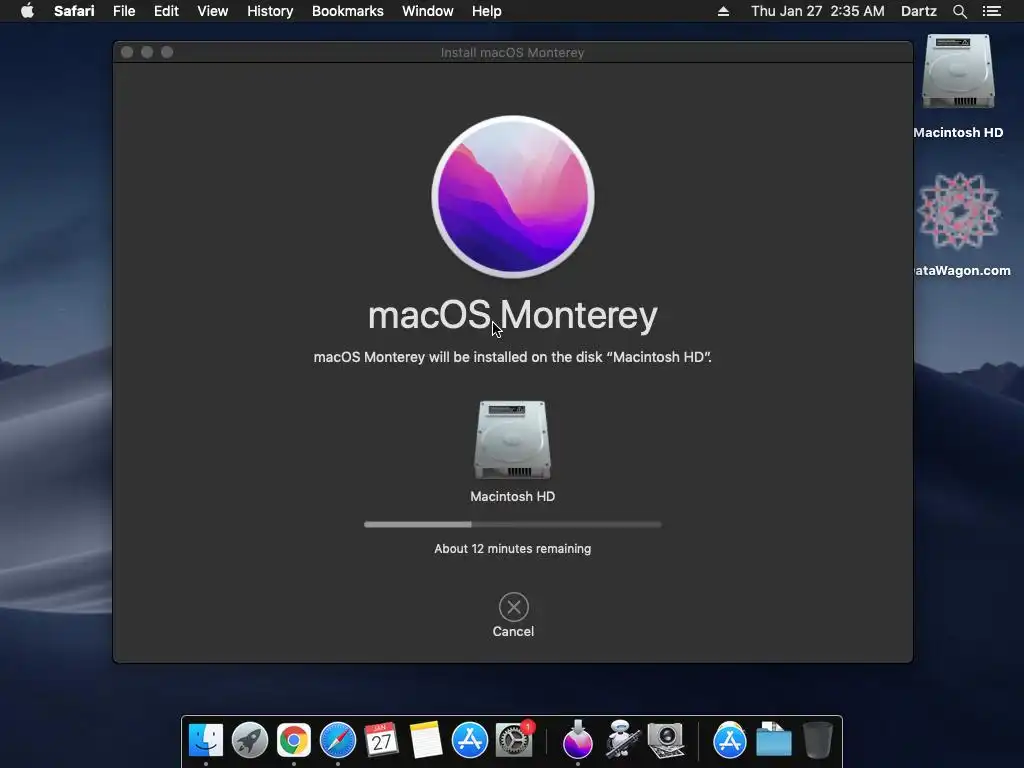Open Spotlight search
Image resolution: width=1024 pixels, height=768 pixels.
pos(959,11)
